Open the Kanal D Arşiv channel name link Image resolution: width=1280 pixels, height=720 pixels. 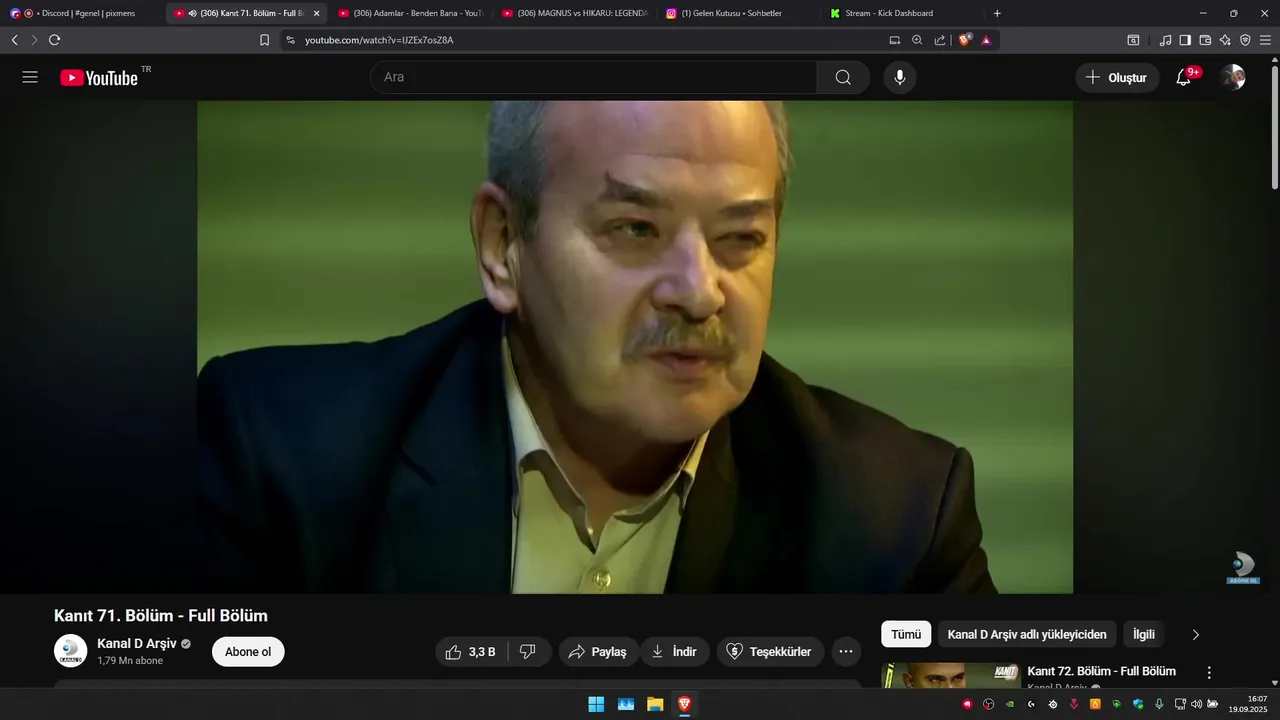(136, 643)
